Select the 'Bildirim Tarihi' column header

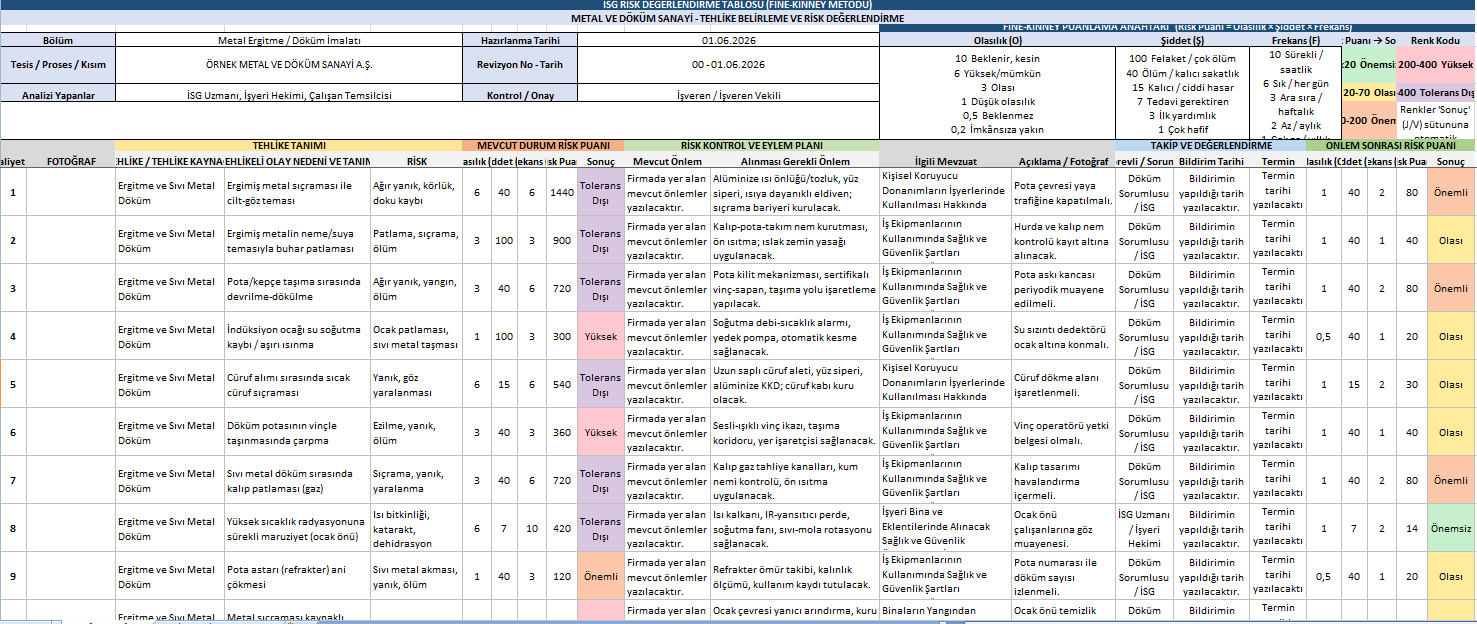(x=1211, y=160)
